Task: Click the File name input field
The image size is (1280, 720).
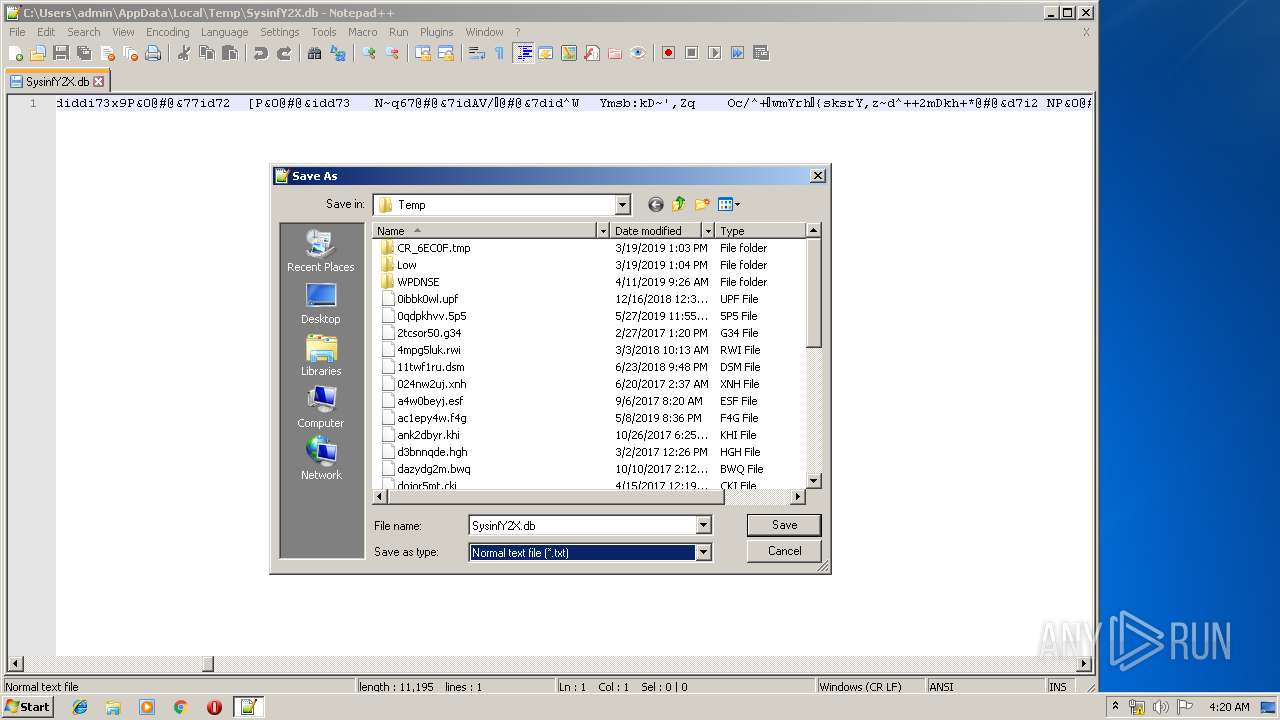Action: pyautogui.click(x=582, y=525)
